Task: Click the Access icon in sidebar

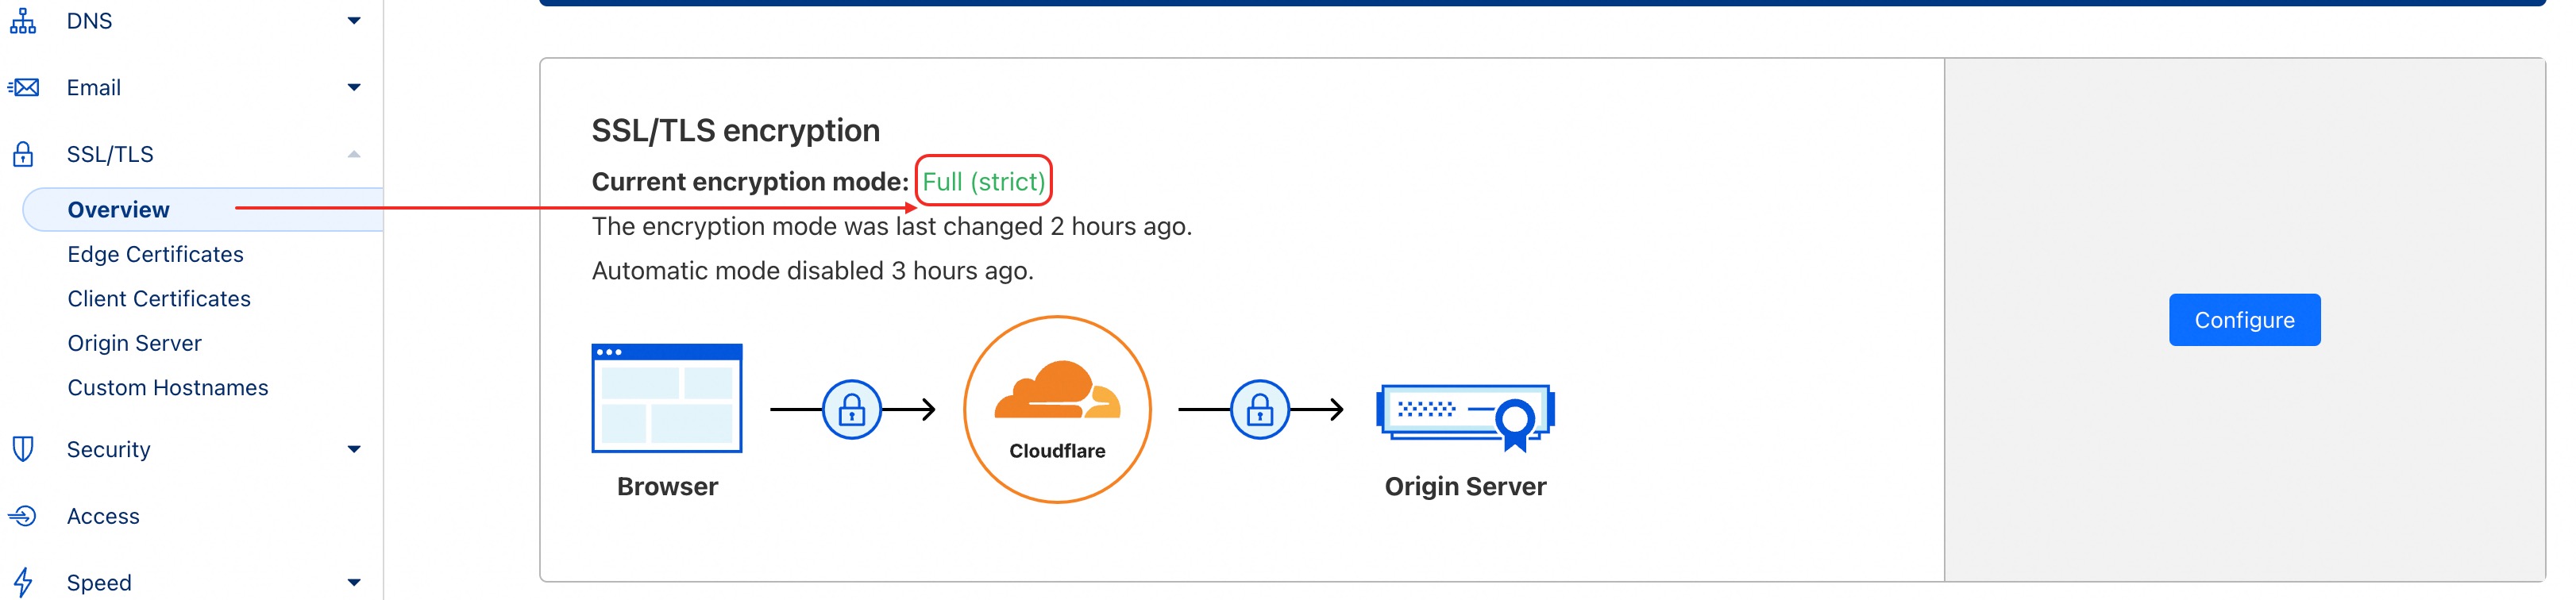Action: [23, 516]
